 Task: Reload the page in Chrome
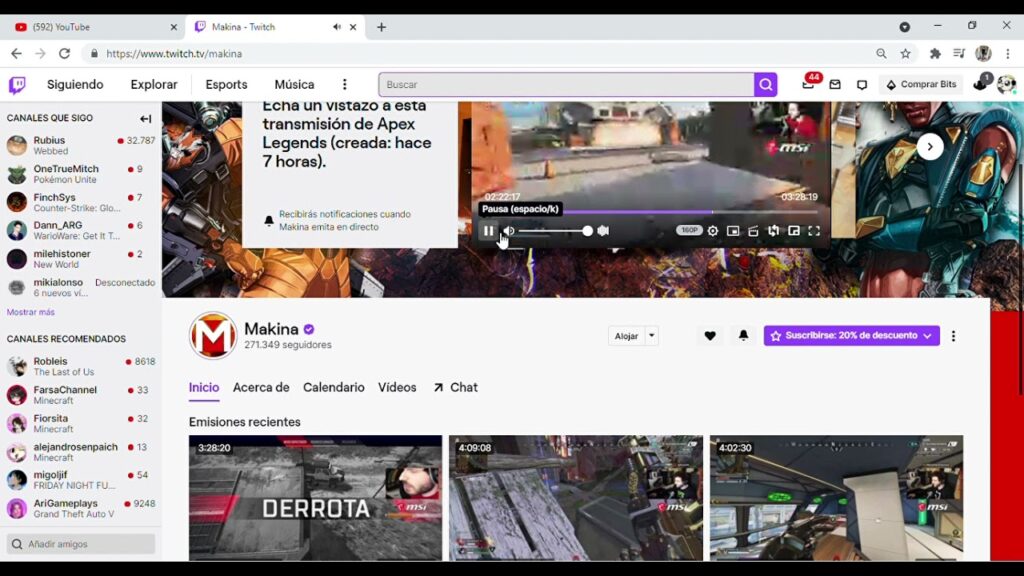click(x=64, y=54)
